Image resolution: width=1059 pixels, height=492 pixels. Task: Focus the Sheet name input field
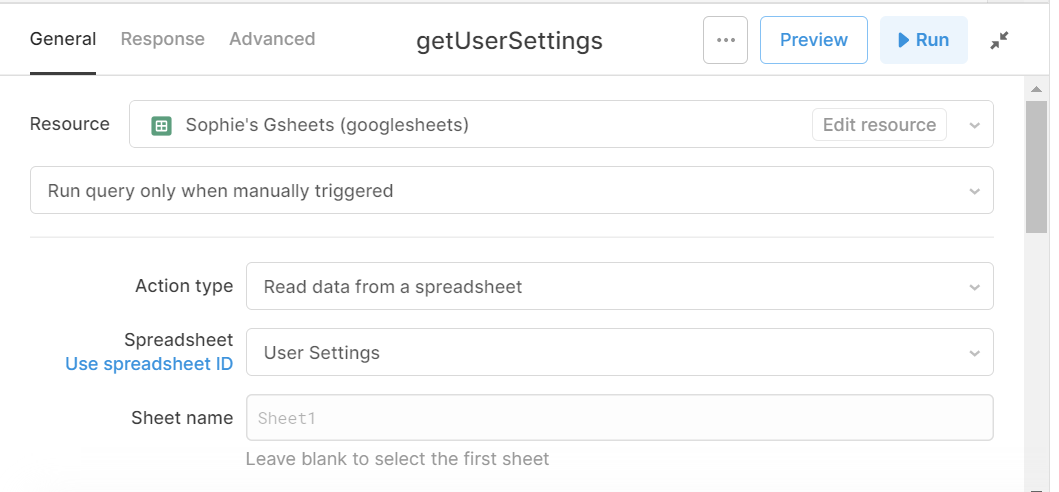tap(619, 418)
